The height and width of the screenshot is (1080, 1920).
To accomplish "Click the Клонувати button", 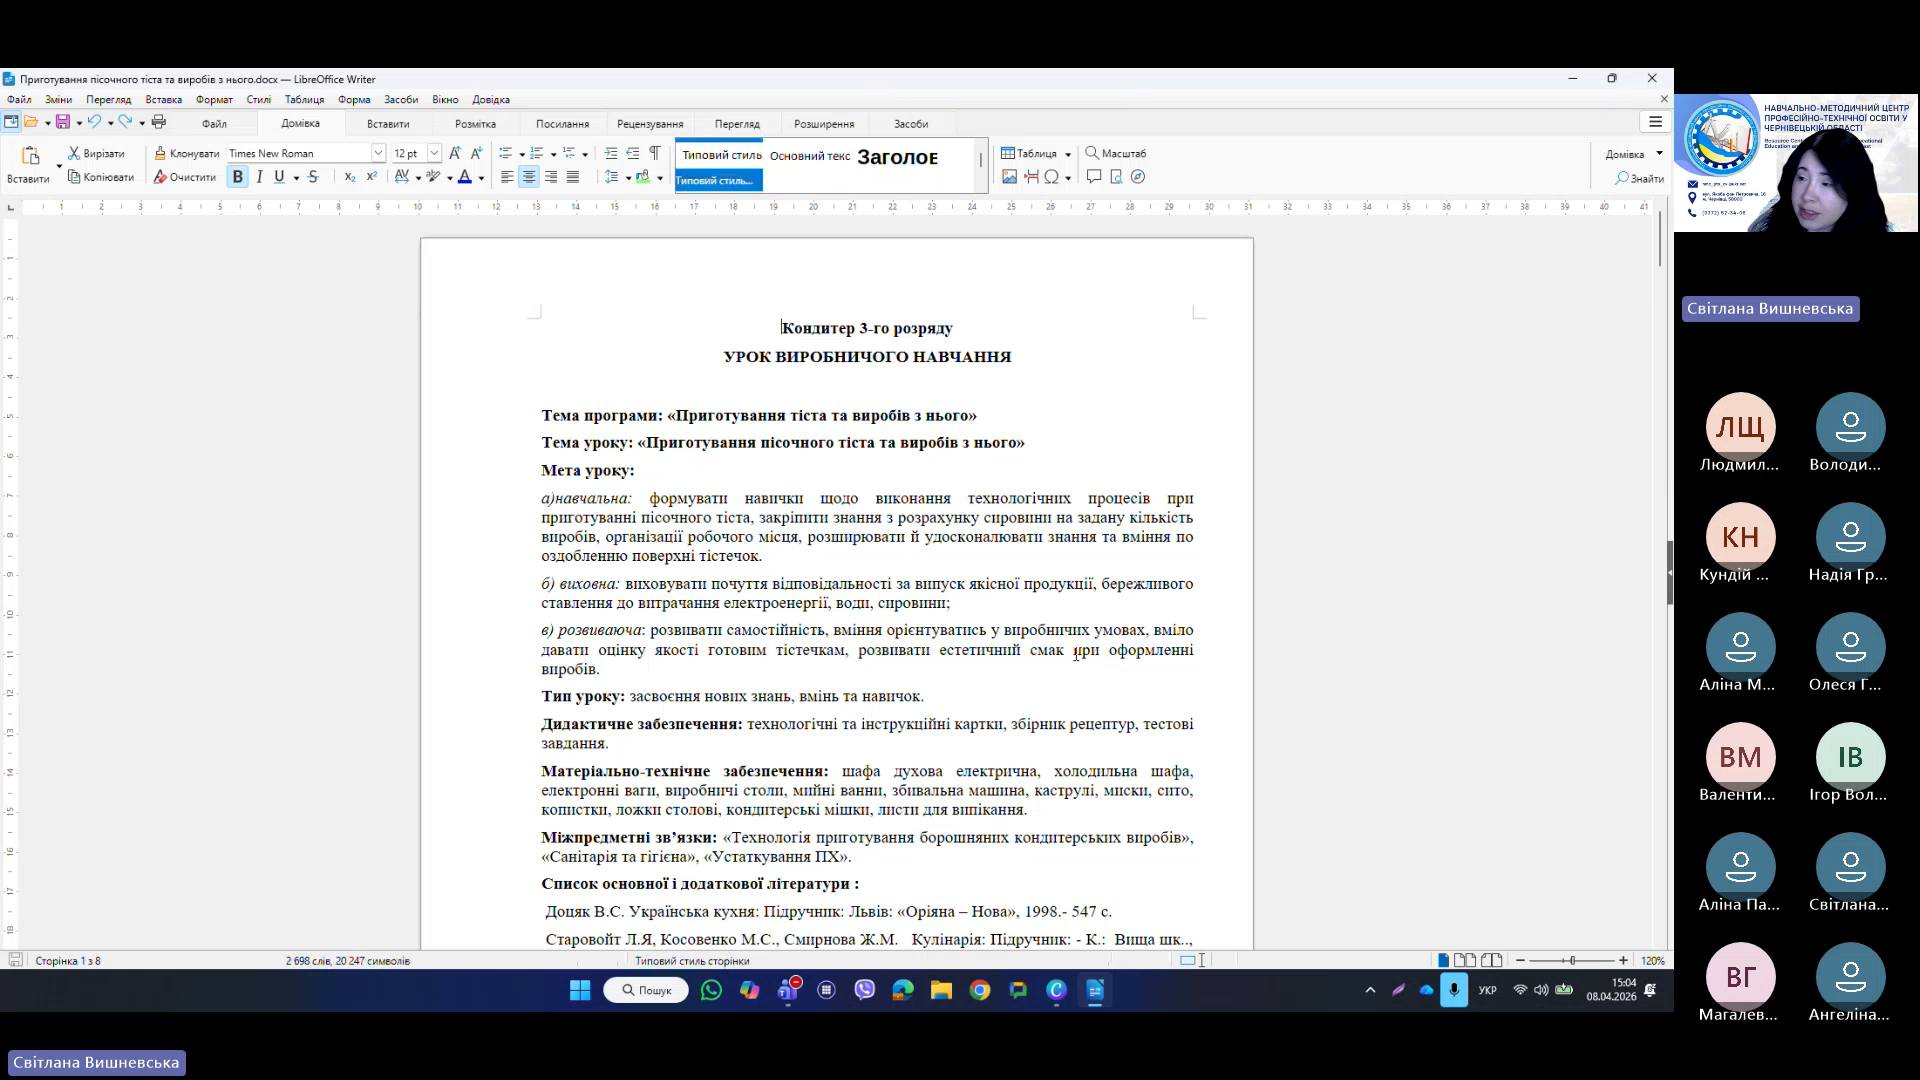I will [187, 153].
